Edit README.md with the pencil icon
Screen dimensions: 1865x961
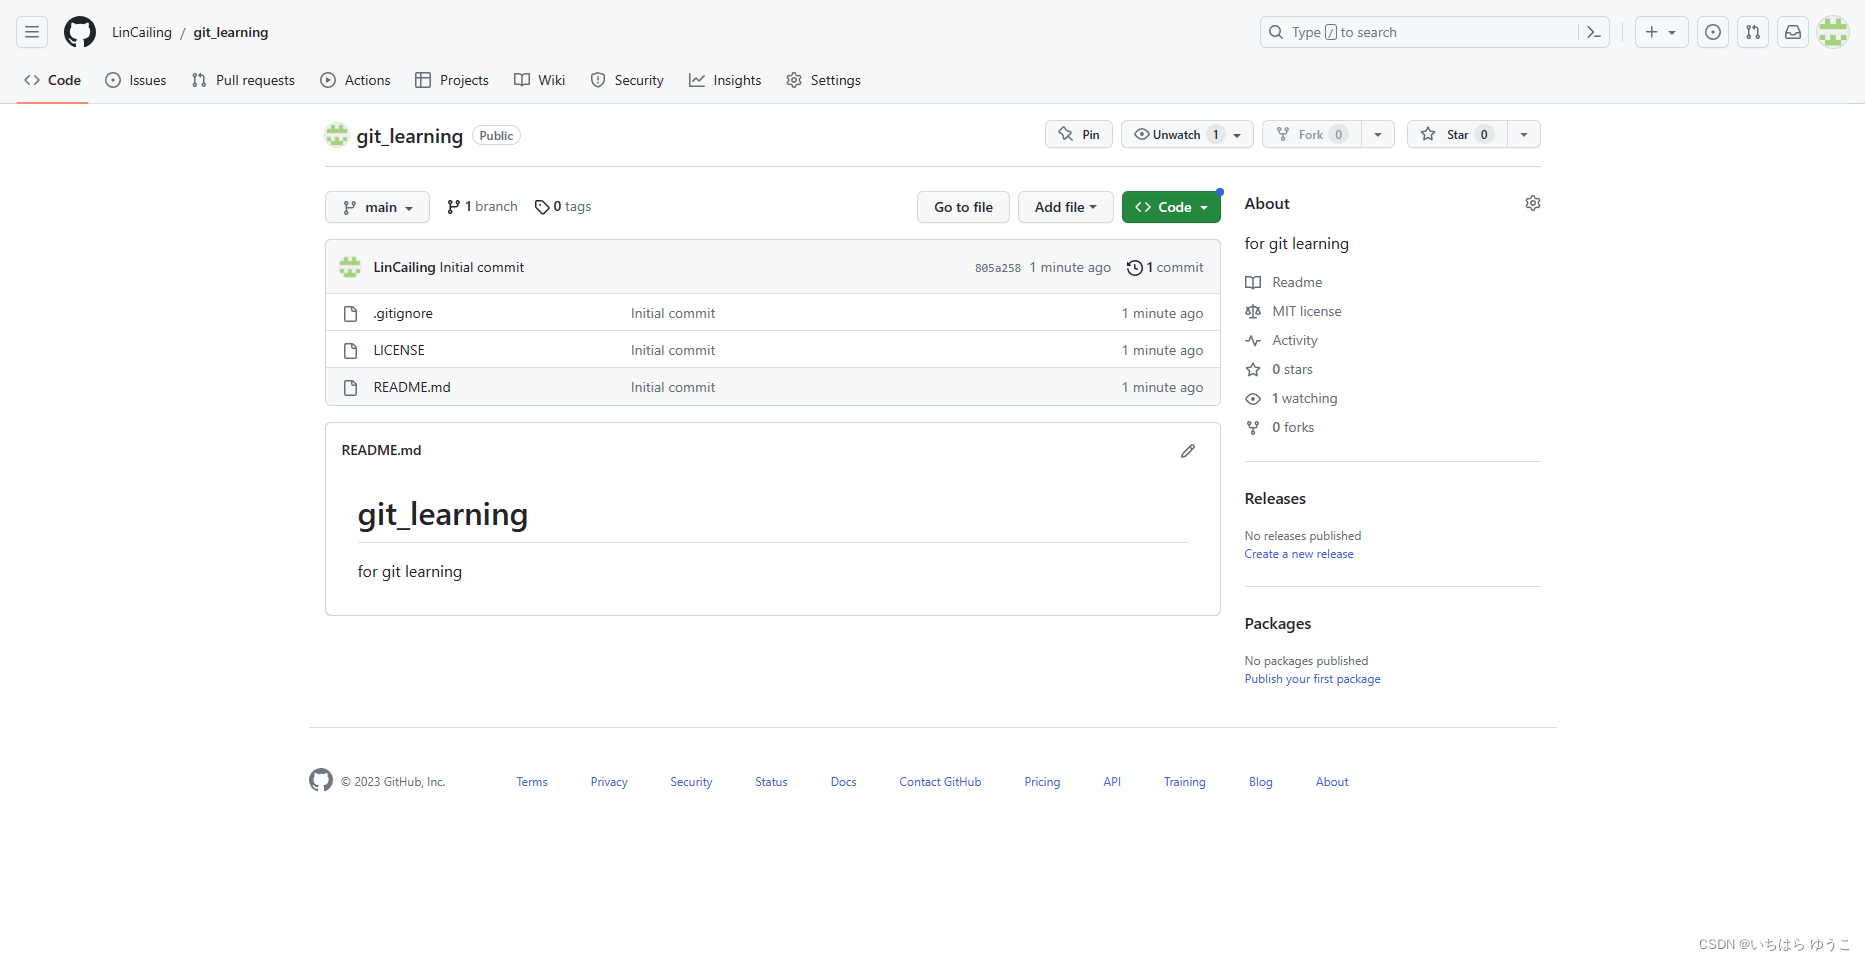click(1188, 451)
